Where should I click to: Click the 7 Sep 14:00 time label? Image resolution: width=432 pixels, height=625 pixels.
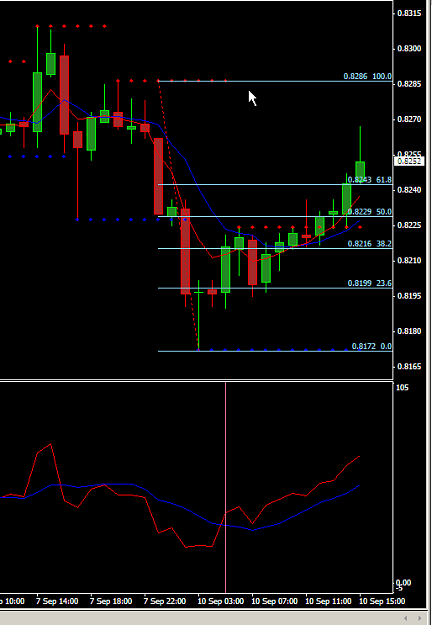click(x=57, y=601)
